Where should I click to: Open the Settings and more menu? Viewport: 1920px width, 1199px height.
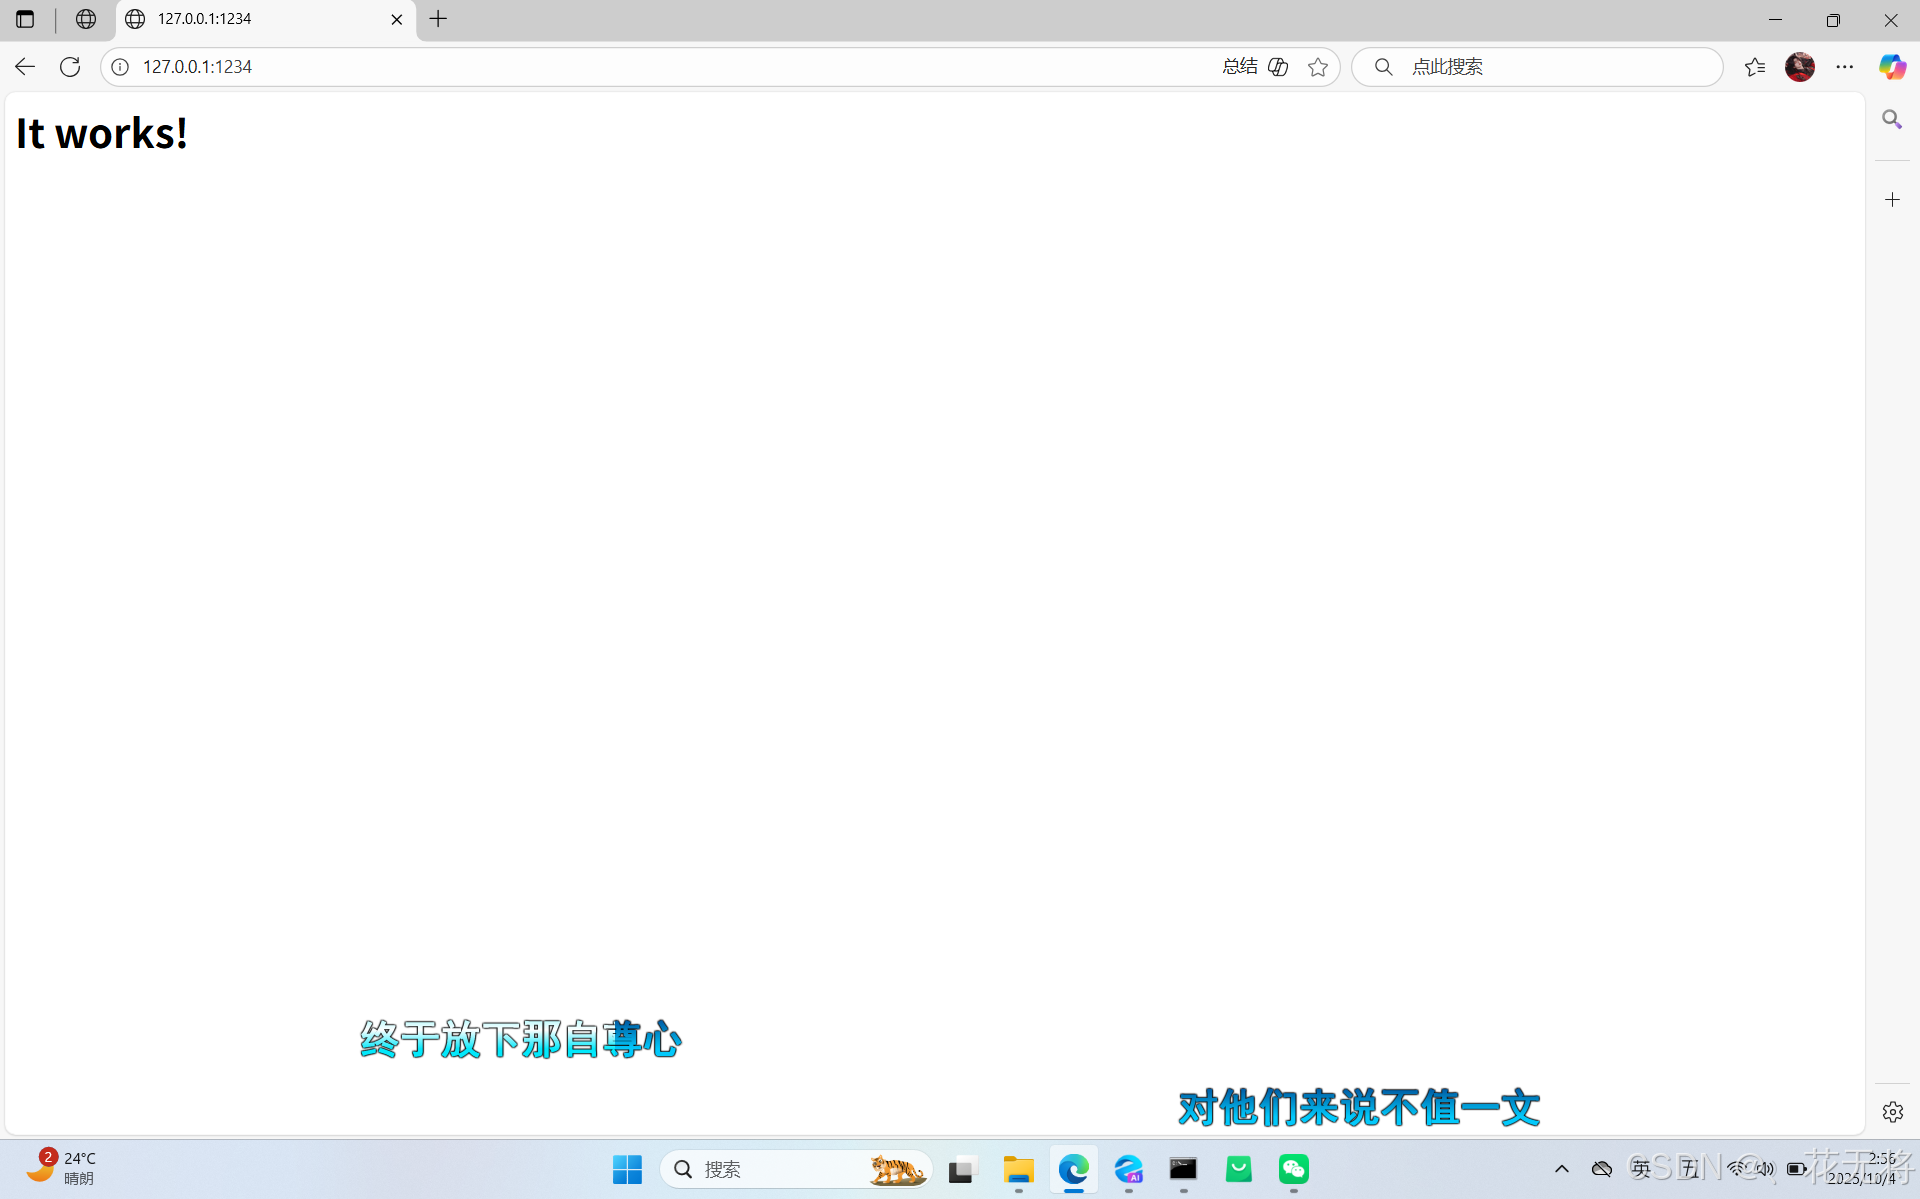pos(1844,67)
